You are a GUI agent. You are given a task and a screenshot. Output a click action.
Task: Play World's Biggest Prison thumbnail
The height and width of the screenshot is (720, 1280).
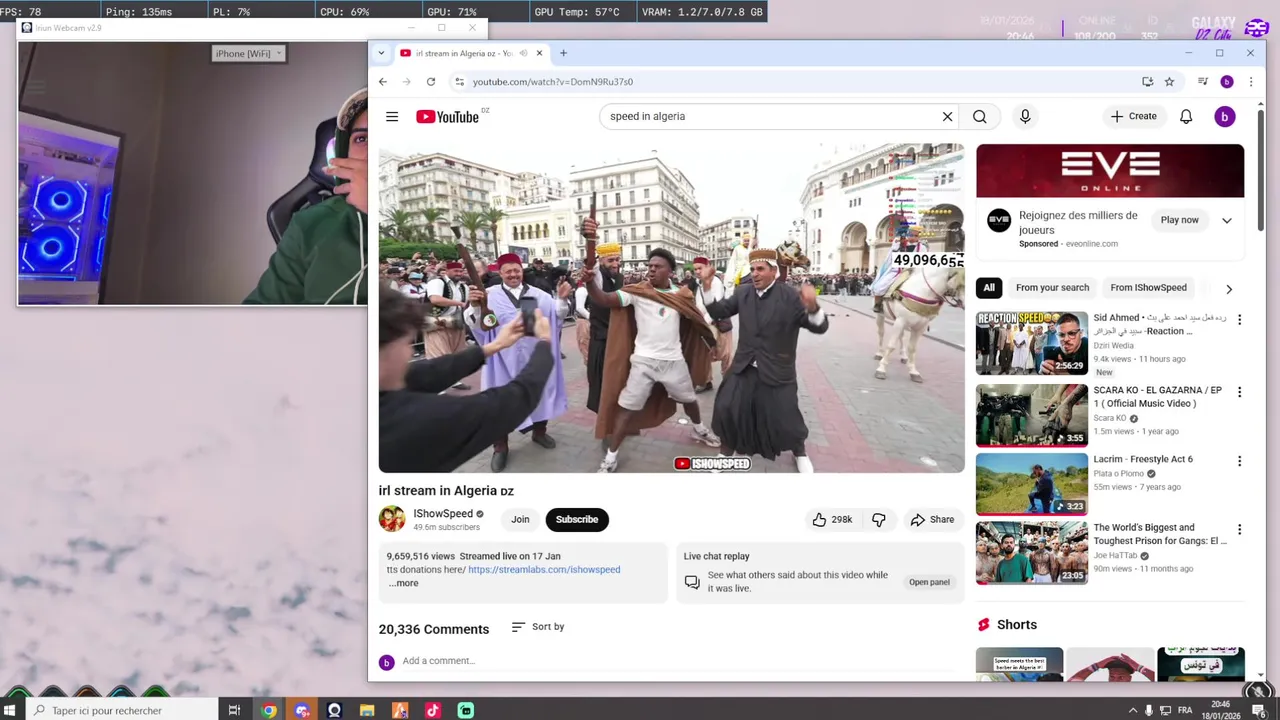(x=1032, y=552)
